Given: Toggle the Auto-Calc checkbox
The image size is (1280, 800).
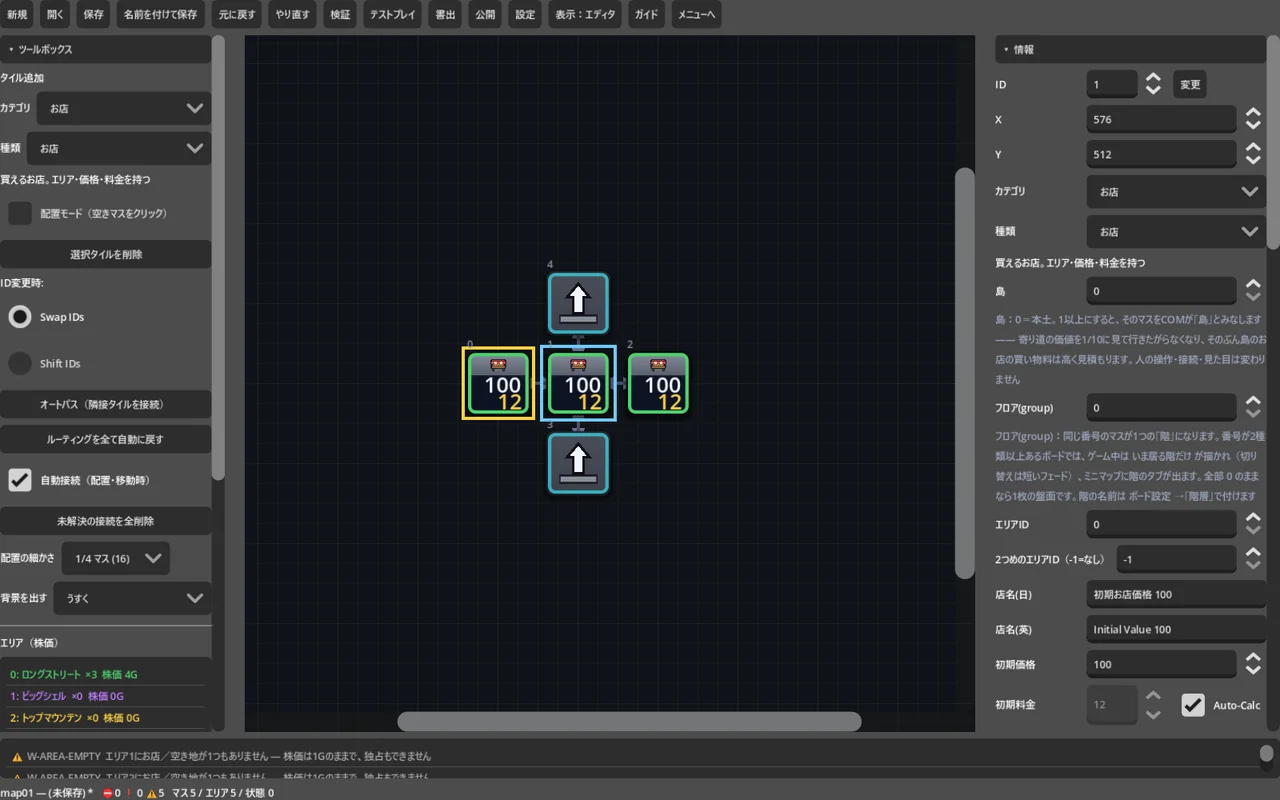Looking at the screenshot, I should [1193, 705].
